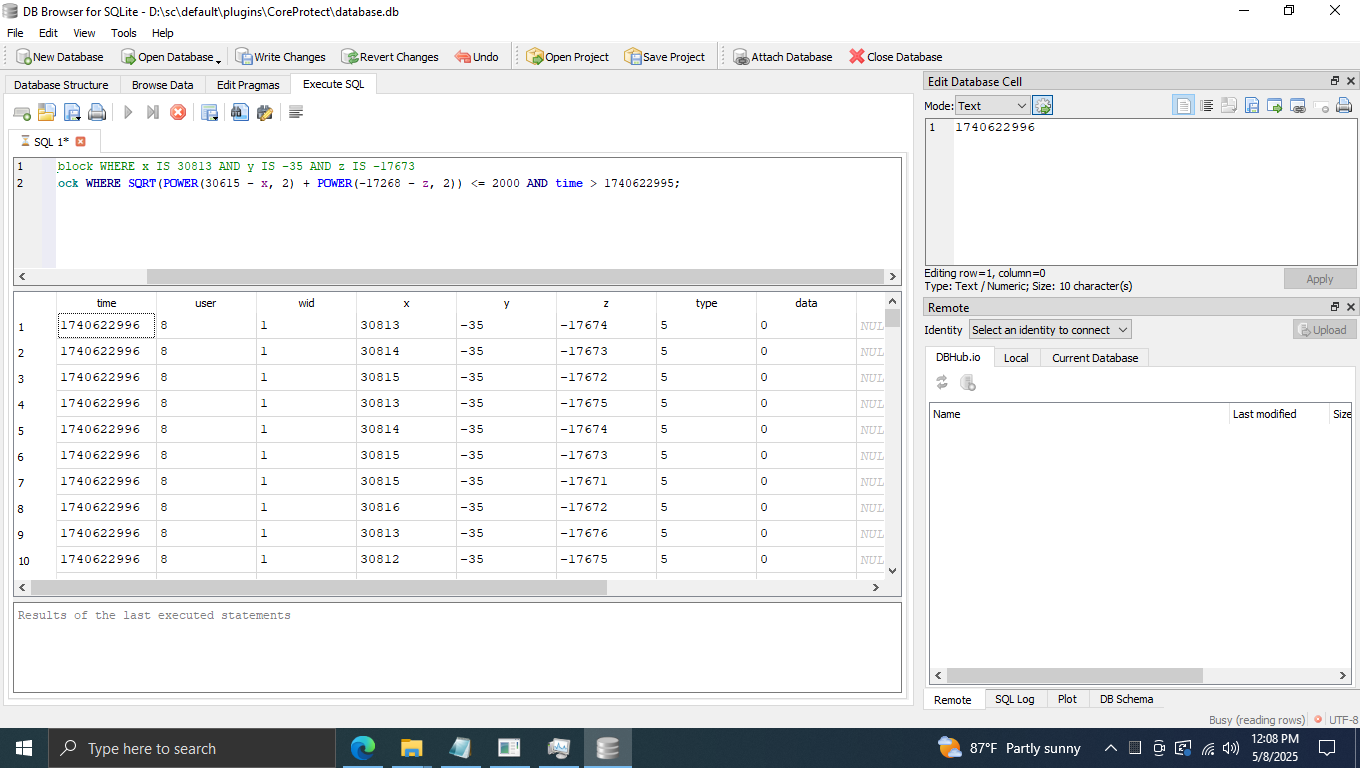Toggle word wrap icon in cell editor
Image resolution: width=1360 pixels, height=768 pixels.
point(1207,105)
